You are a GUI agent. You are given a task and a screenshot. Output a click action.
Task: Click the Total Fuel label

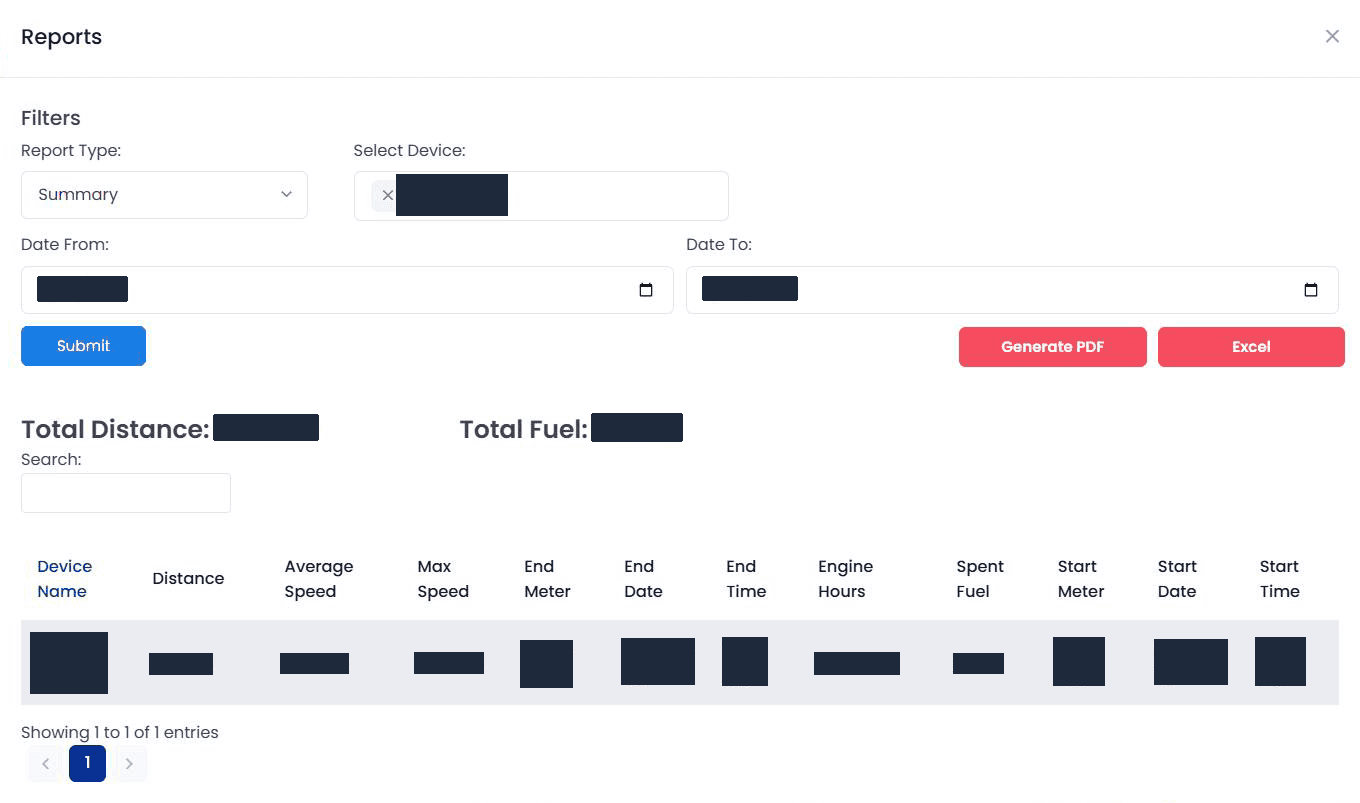pos(523,429)
